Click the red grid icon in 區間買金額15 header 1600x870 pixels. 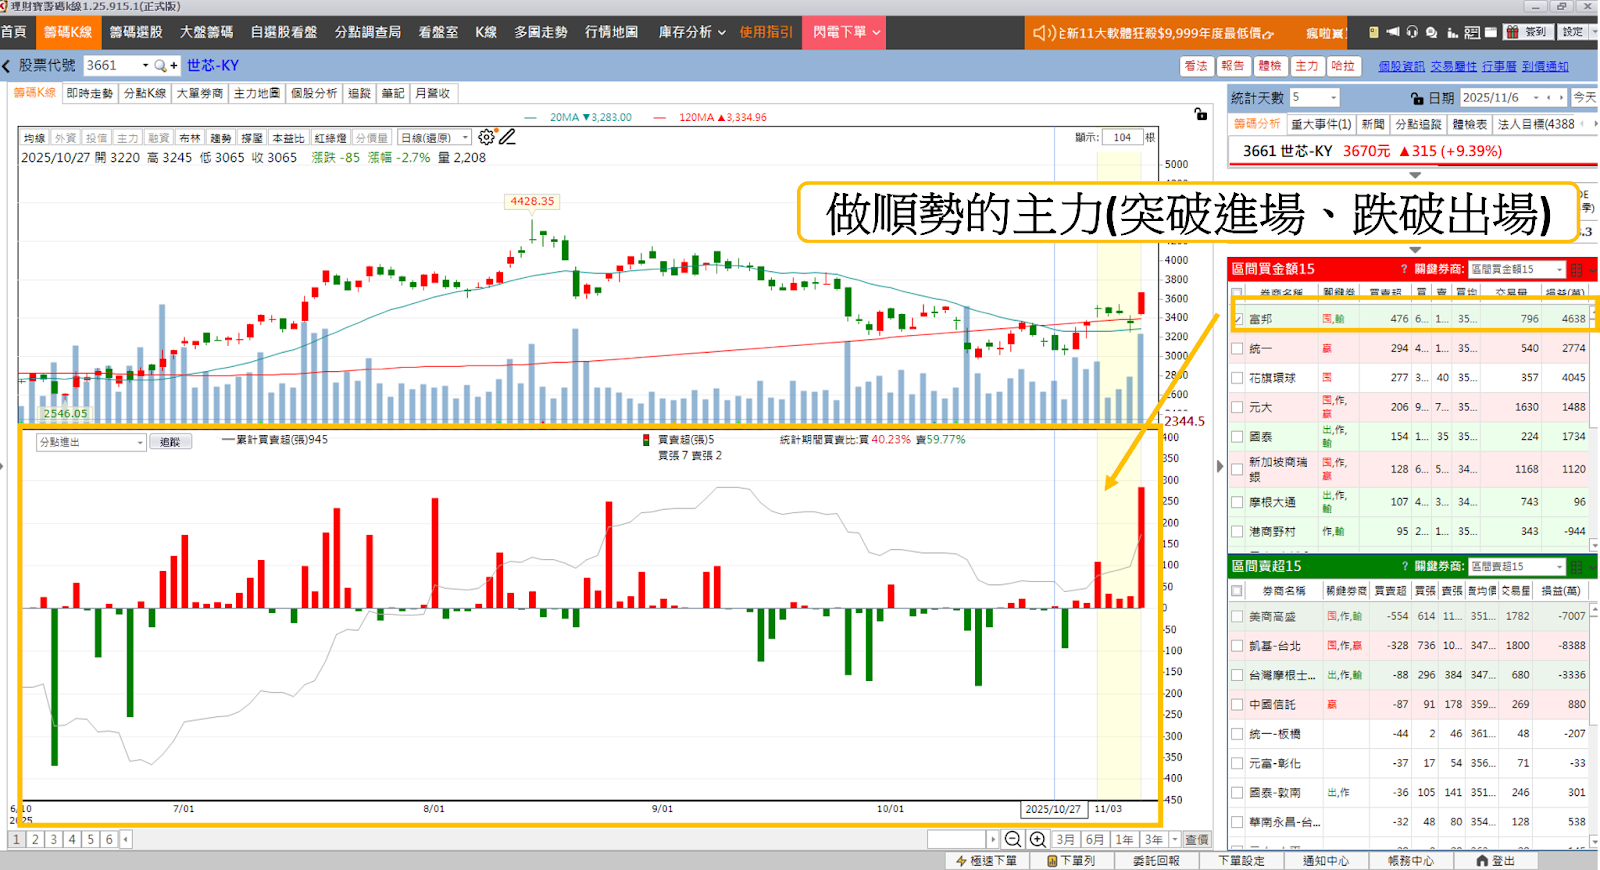coord(1576,269)
